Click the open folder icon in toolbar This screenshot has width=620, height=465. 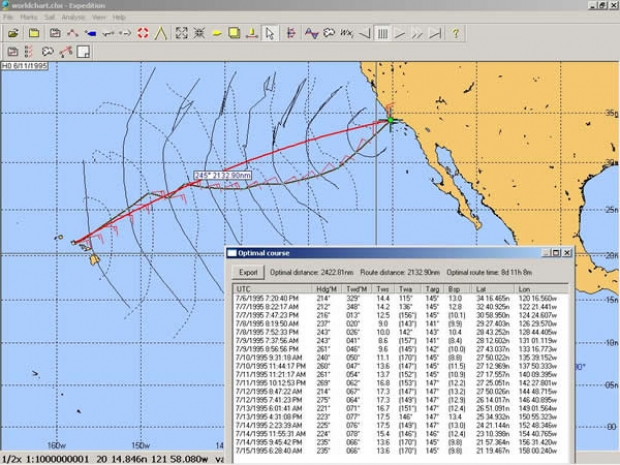[x=12, y=33]
